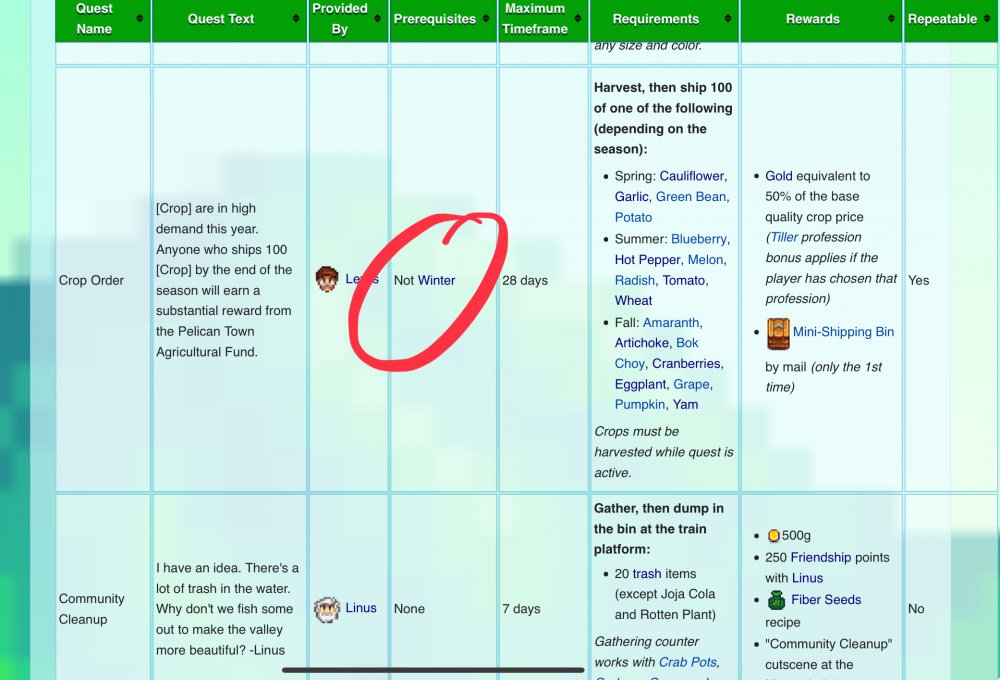Click Linus villager portrait icon
The width and height of the screenshot is (1000, 680).
pos(327,609)
